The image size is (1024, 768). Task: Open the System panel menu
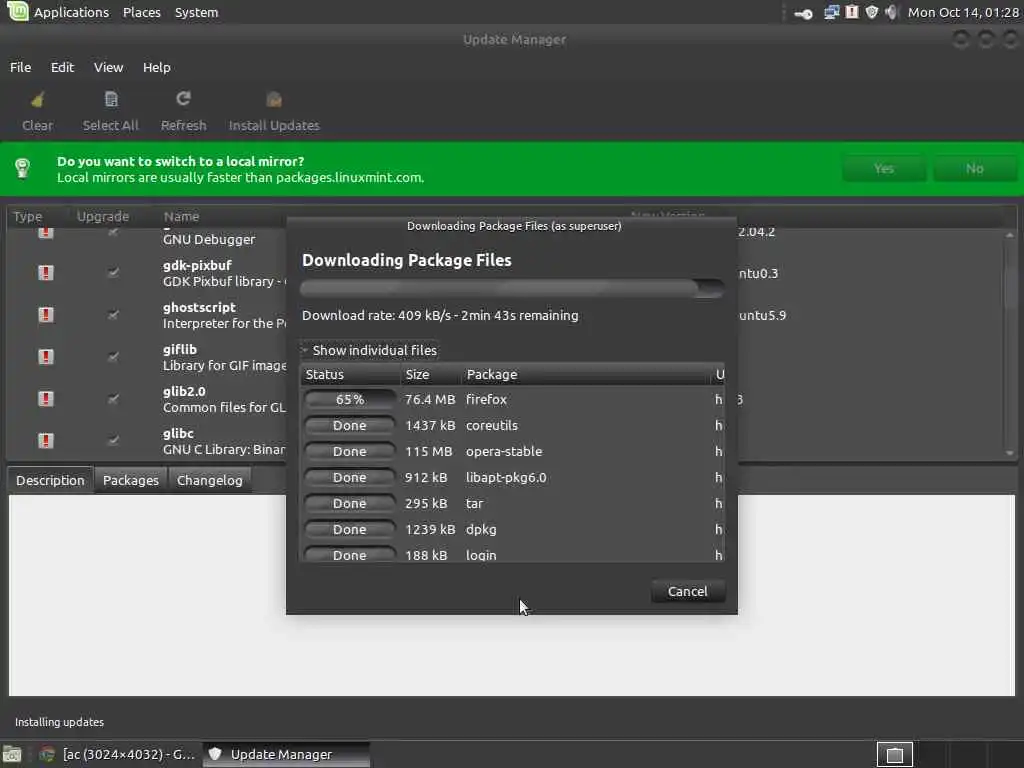tap(197, 12)
